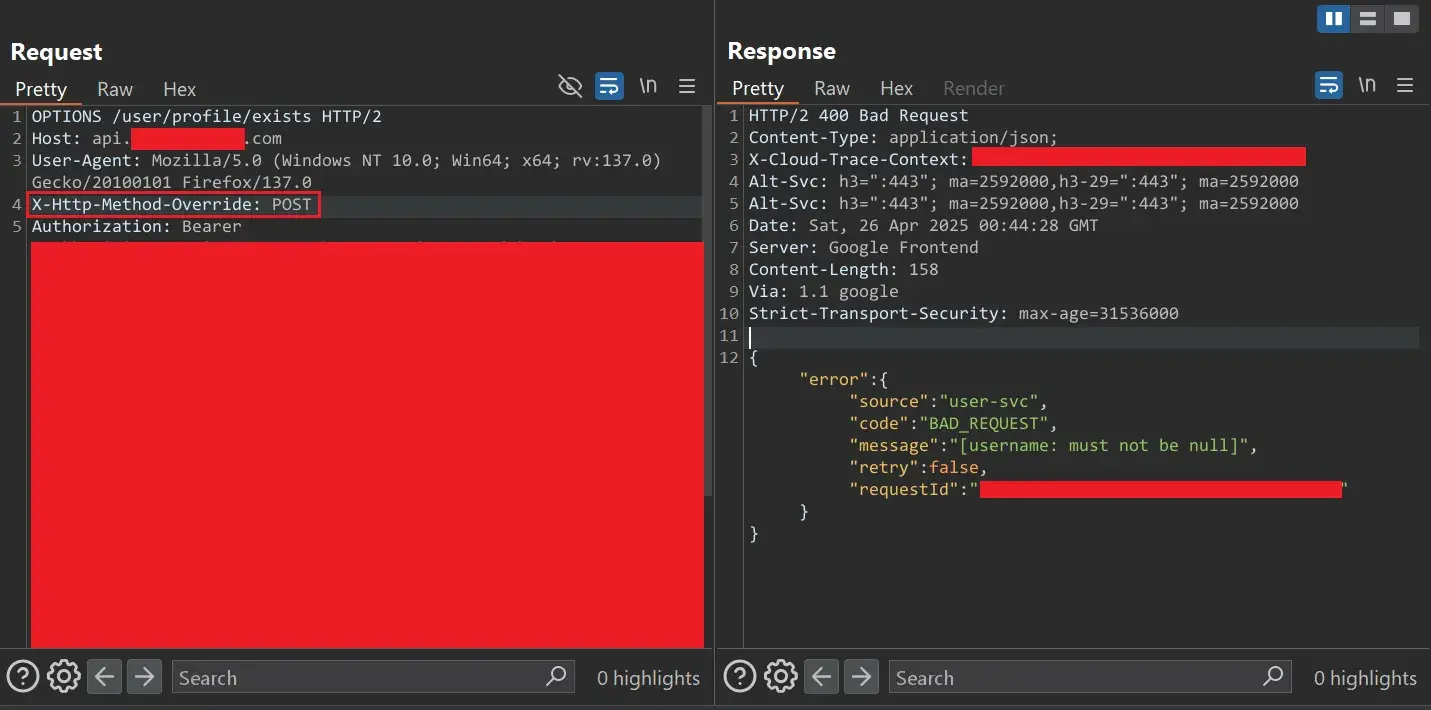Go to previous match in Request search
Image resolution: width=1431 pixels, height=710 pixels.
click(104, 677)
